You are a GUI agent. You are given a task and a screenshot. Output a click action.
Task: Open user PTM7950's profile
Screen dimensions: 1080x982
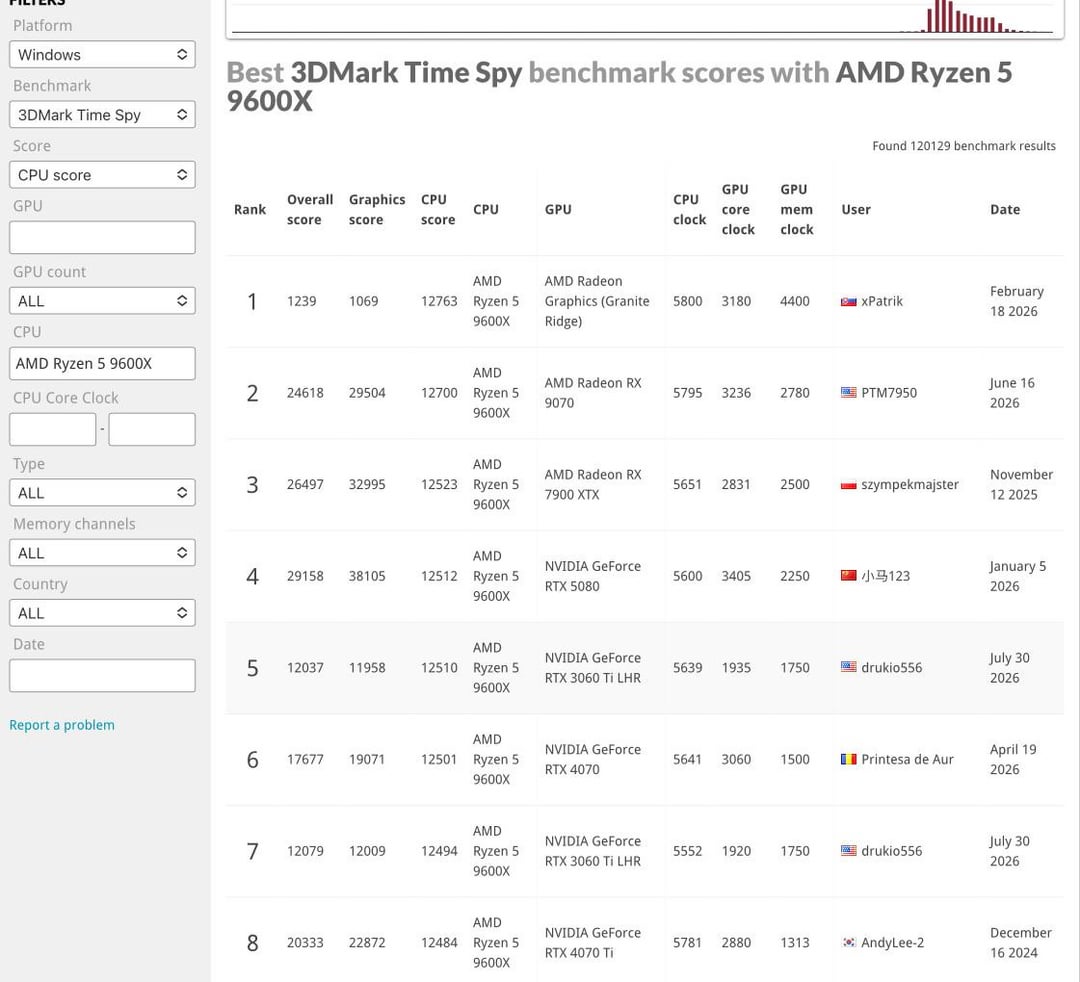point(889,393)
